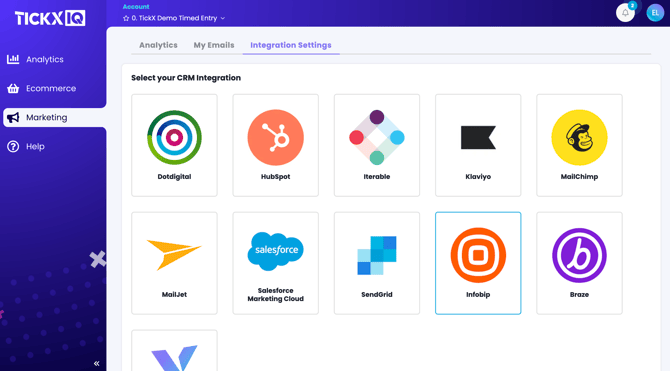This screenshot has height=371, width=670.
Task: Click the Account label in header
Action: click(136, 7)
